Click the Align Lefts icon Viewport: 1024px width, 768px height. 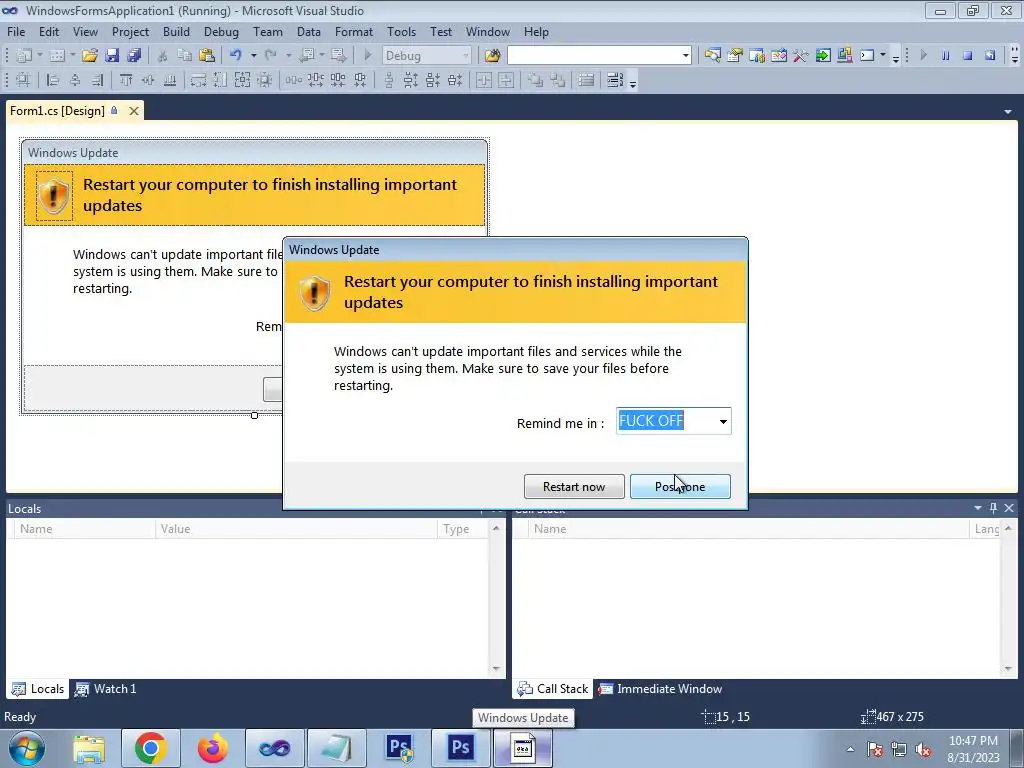pos(53,80)
